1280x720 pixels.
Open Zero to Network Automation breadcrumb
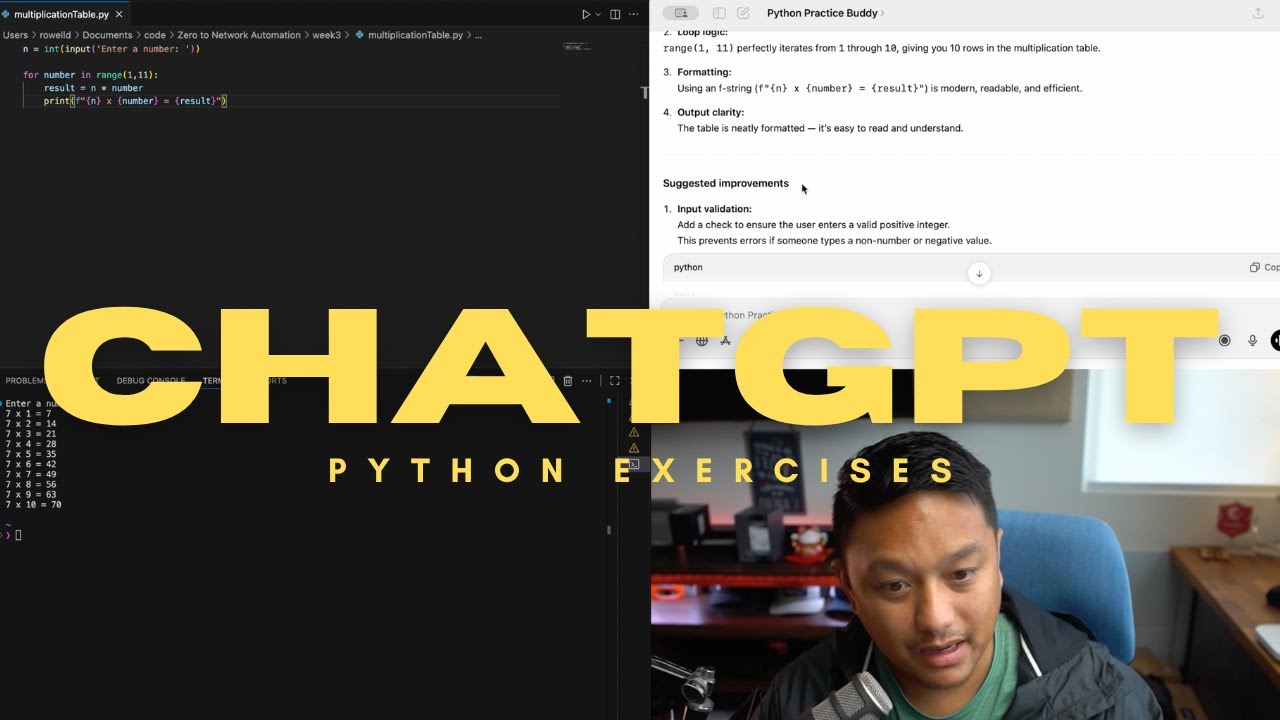[x=239, y=35]
